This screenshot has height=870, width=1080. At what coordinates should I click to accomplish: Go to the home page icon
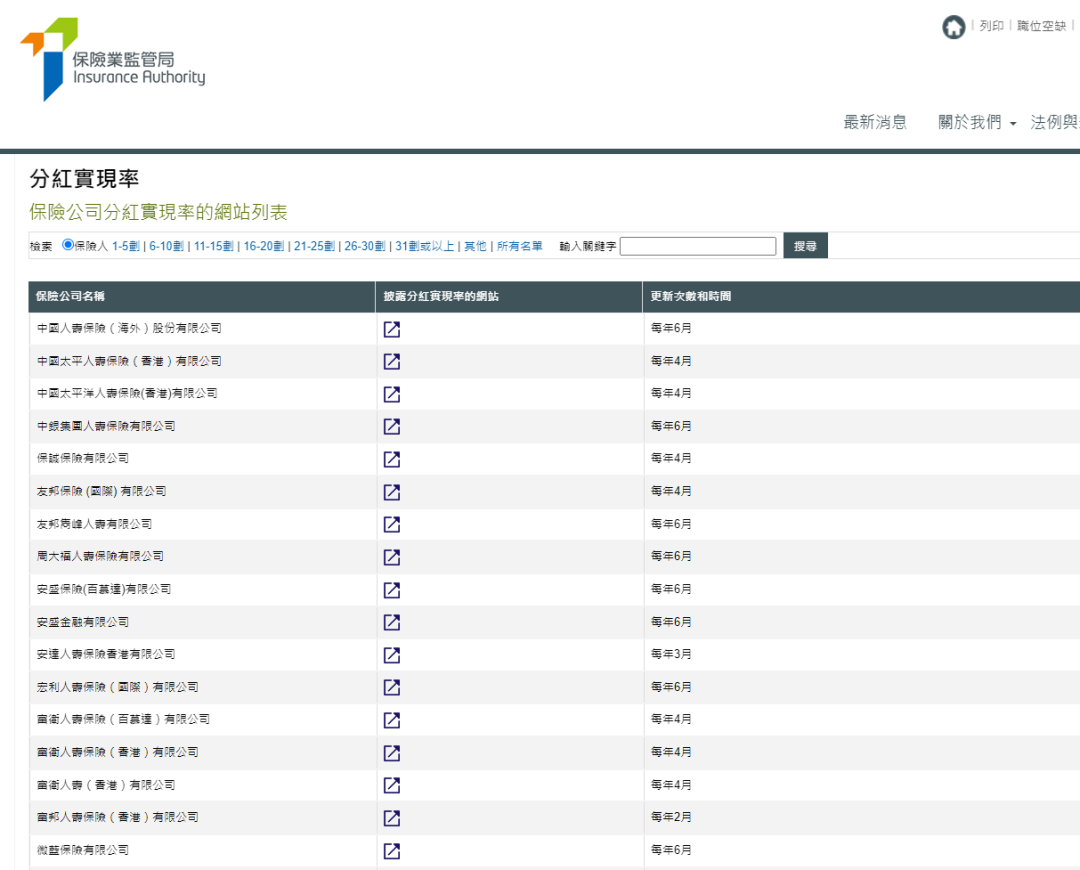pyautogui.click(x=953, y=28)
